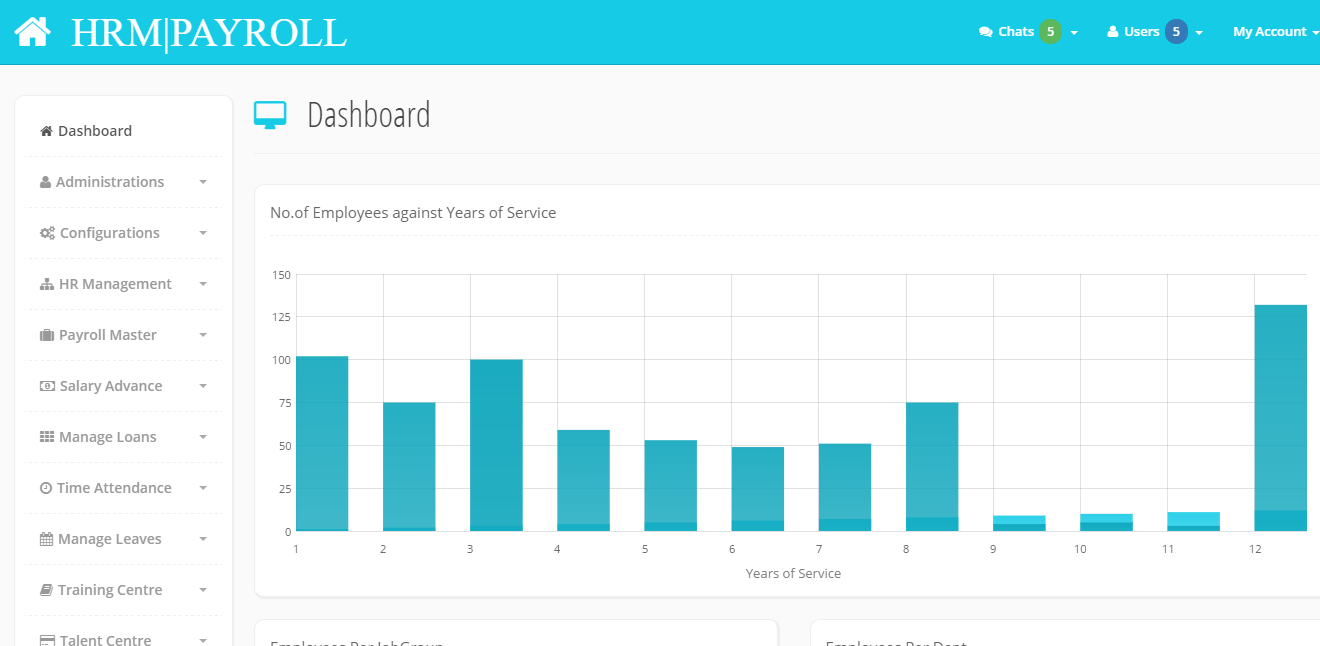Click the Training Centre book icon

(46, 590)
